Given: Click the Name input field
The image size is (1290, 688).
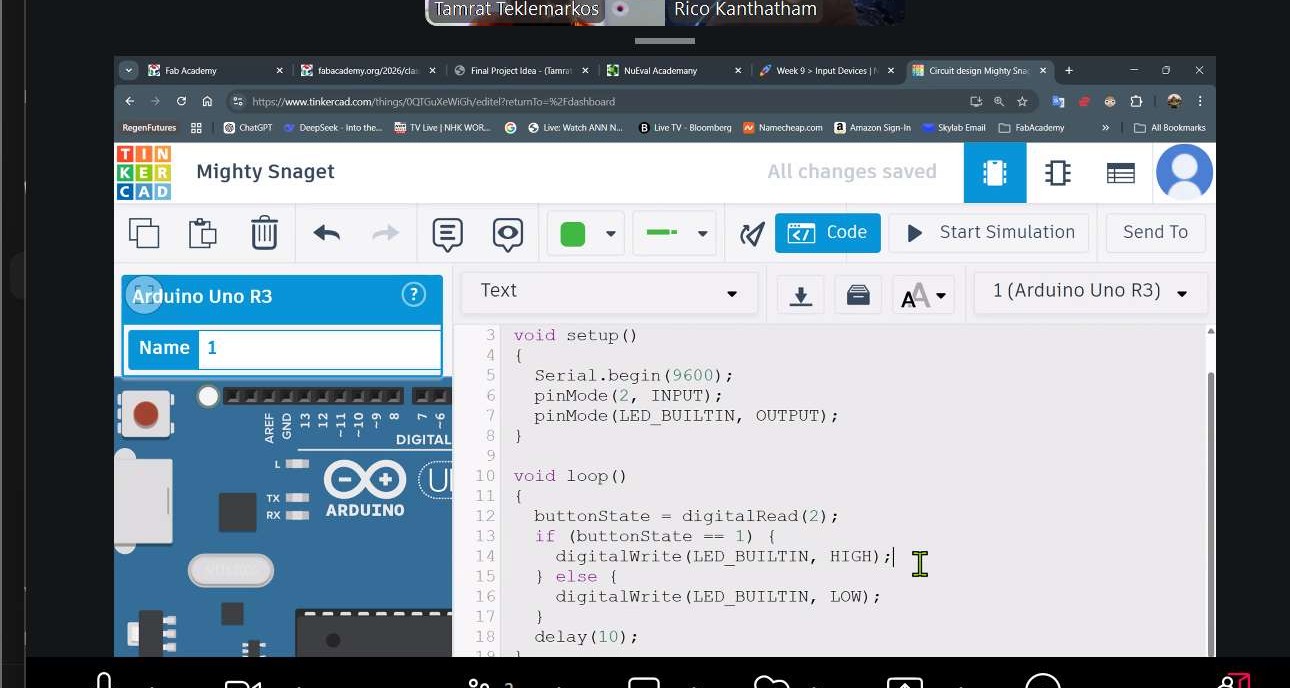Looking at the screenshot, I should (x=319, y=349).
